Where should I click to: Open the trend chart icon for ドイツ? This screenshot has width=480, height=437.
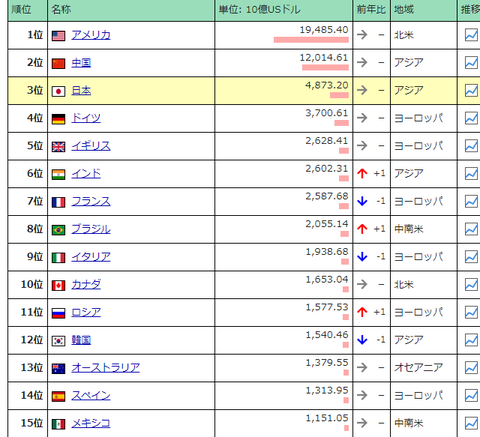[471, 118]
